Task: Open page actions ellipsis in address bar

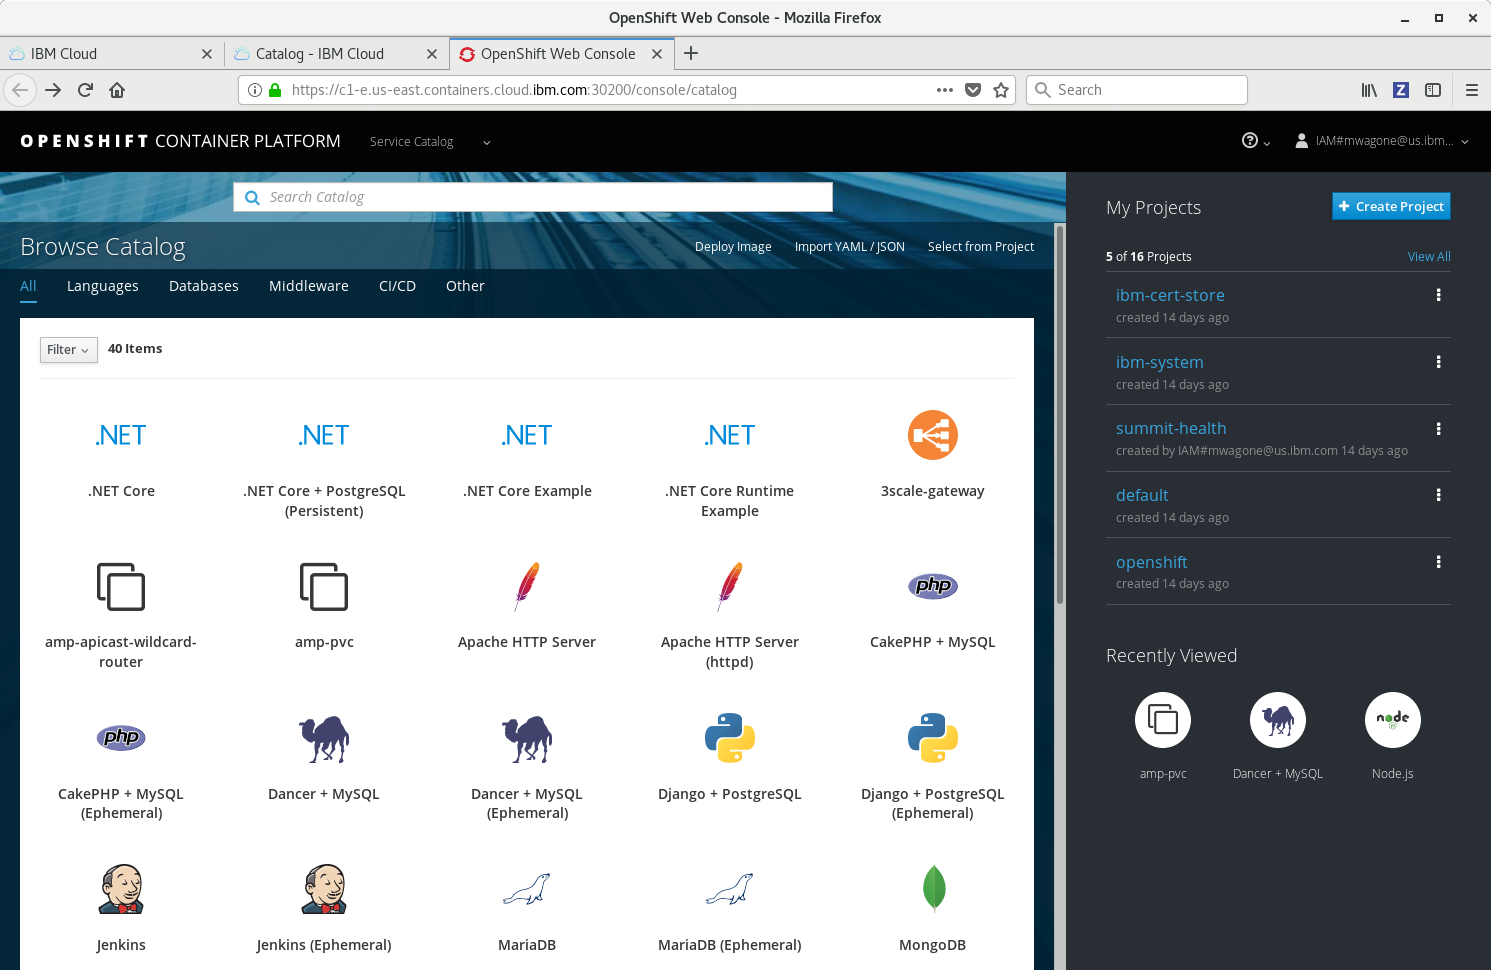Action: 945,90
